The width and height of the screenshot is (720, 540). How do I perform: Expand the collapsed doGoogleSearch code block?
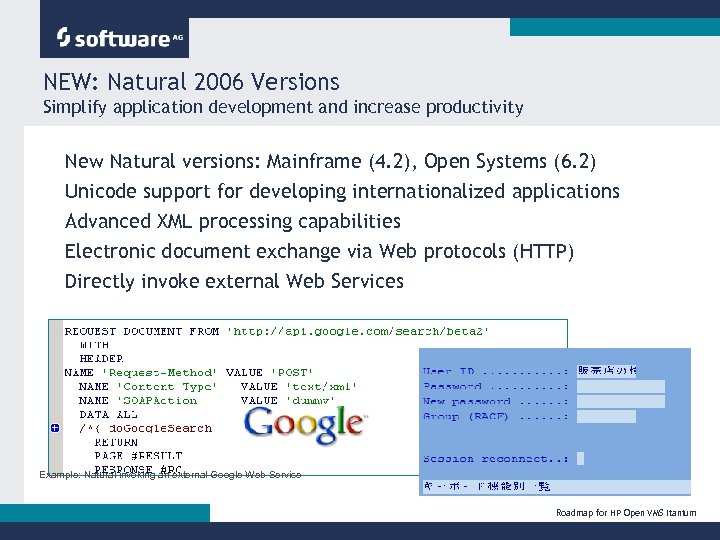pos(55,428)
